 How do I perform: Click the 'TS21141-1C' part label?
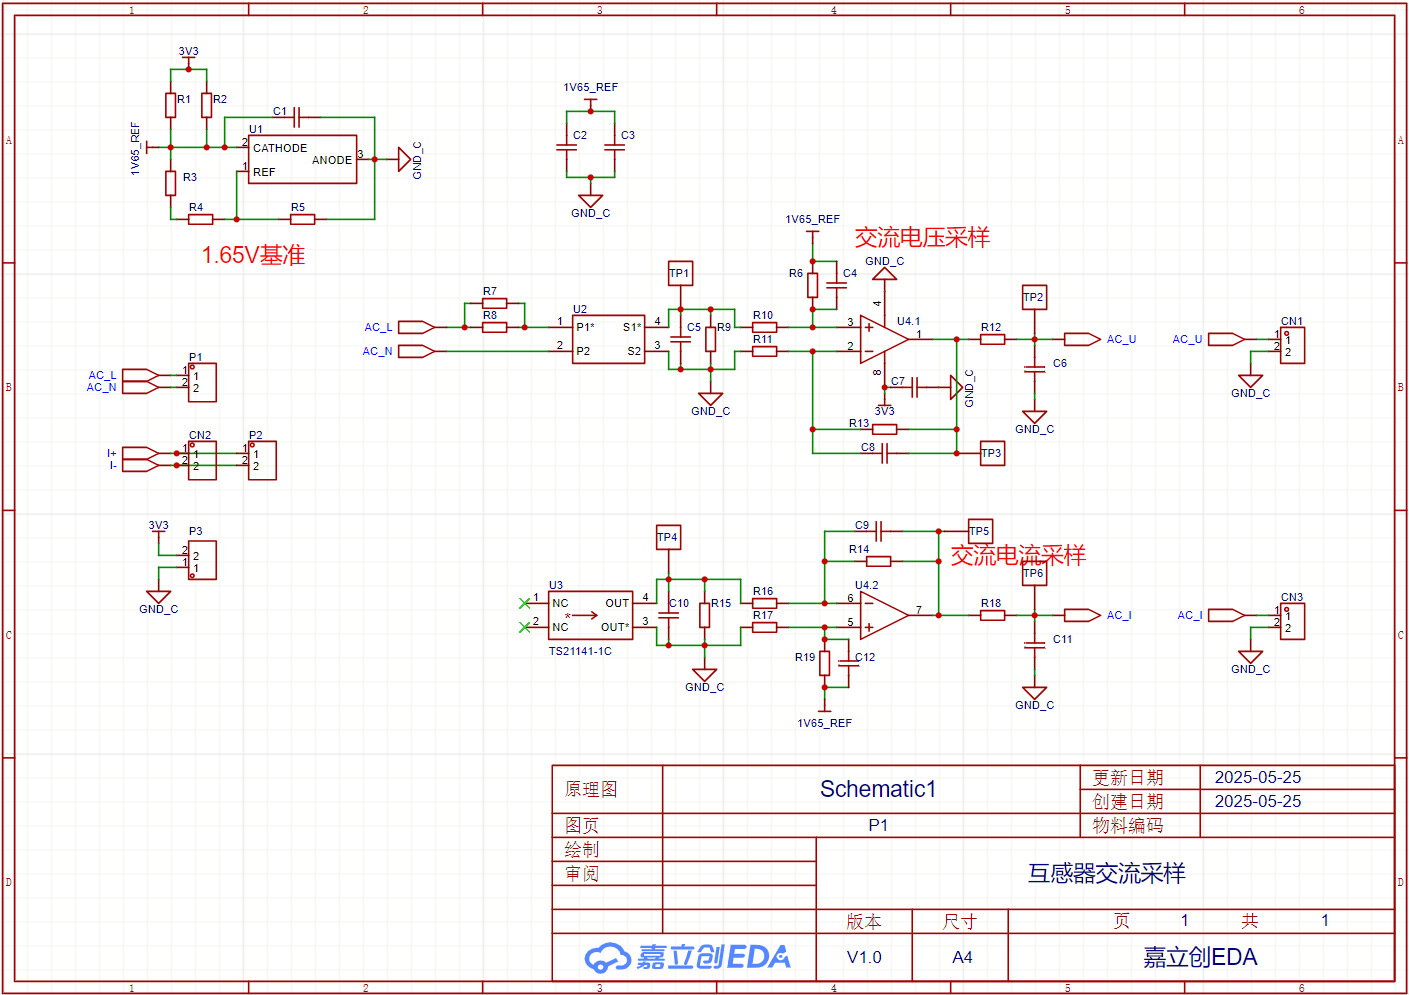[580, 651]
